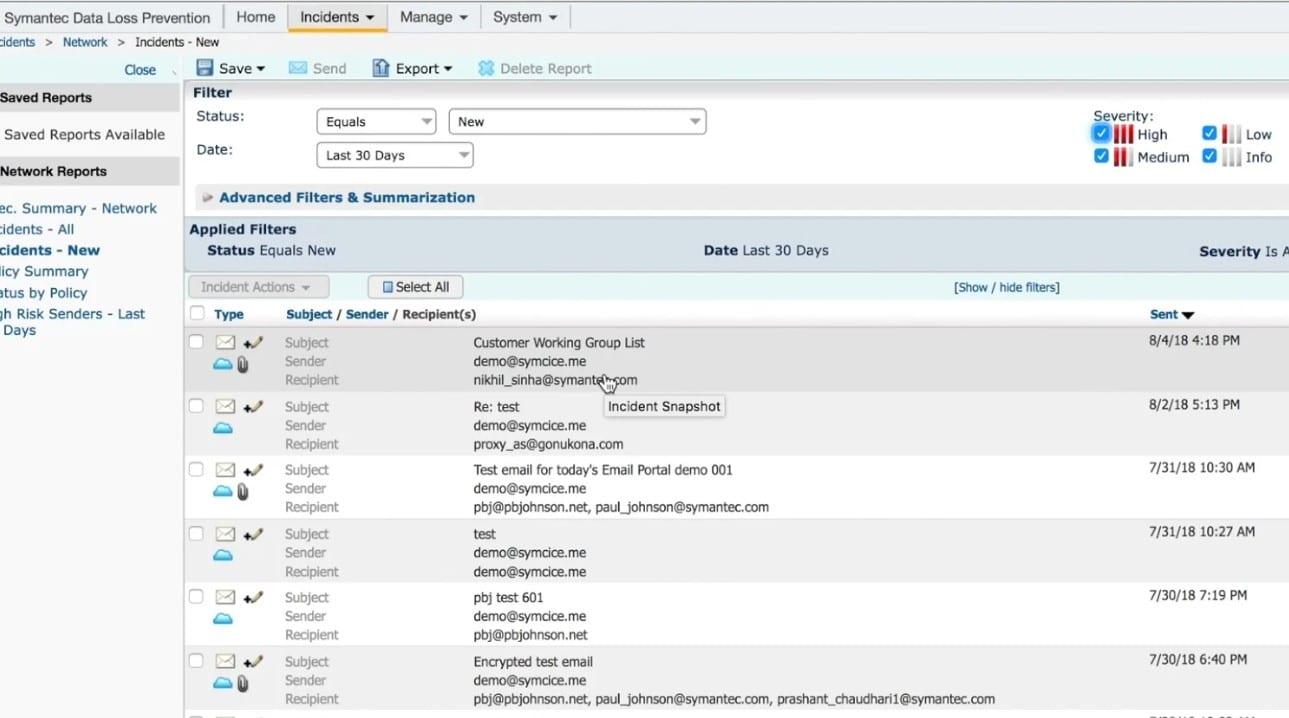
Task: Click envelope icon for pbj test 601
Action: [x=225, y=597]
